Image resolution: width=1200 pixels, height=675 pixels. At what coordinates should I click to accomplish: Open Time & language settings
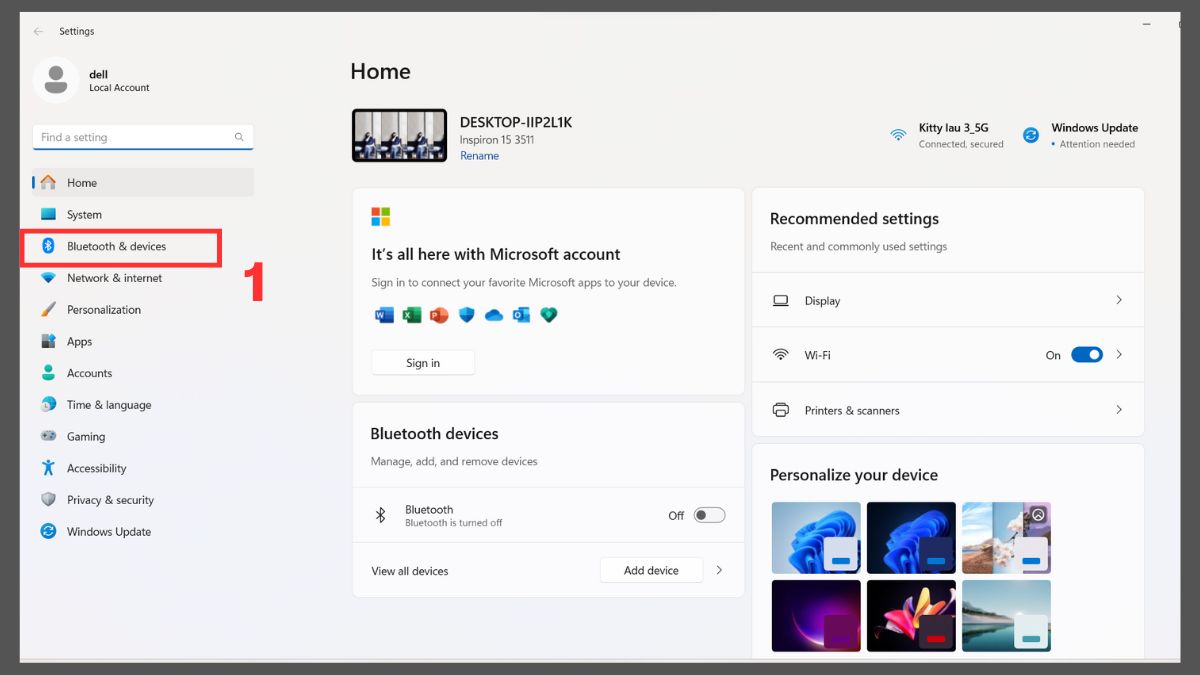[143, 405]
